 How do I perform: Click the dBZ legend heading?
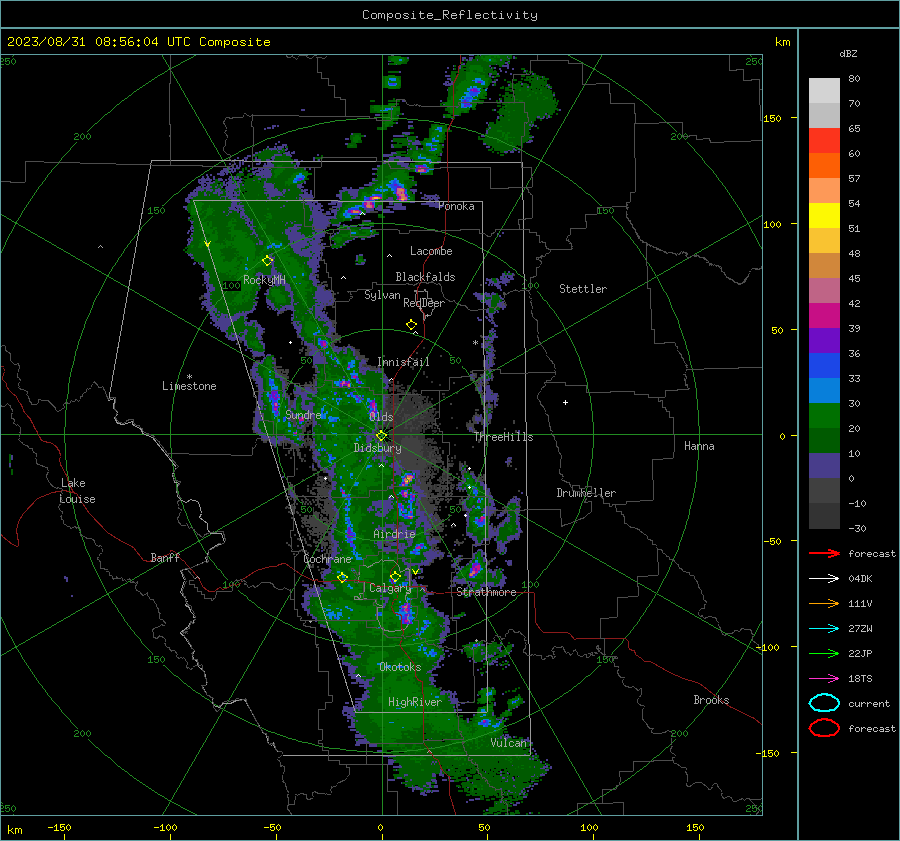point(848,53)
